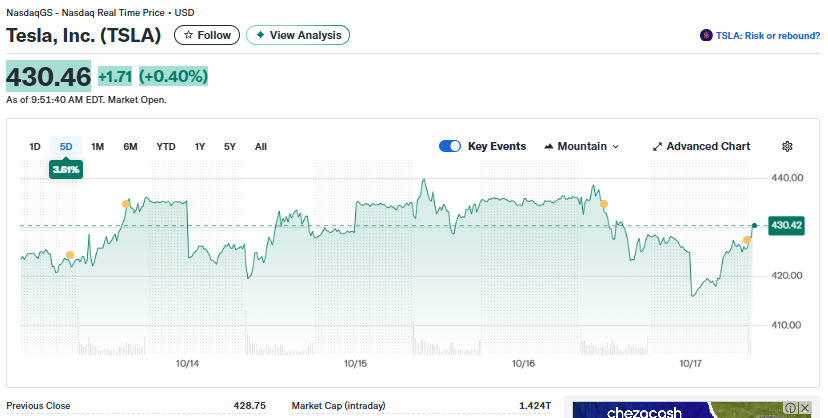The image size is (828, 418).
Task: Choose the YTD range tab
Action: pos(165,147)
